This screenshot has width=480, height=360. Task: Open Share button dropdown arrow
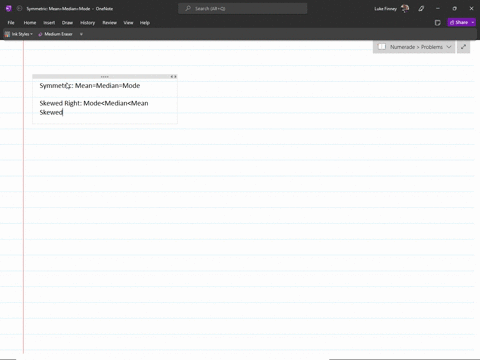473,22
